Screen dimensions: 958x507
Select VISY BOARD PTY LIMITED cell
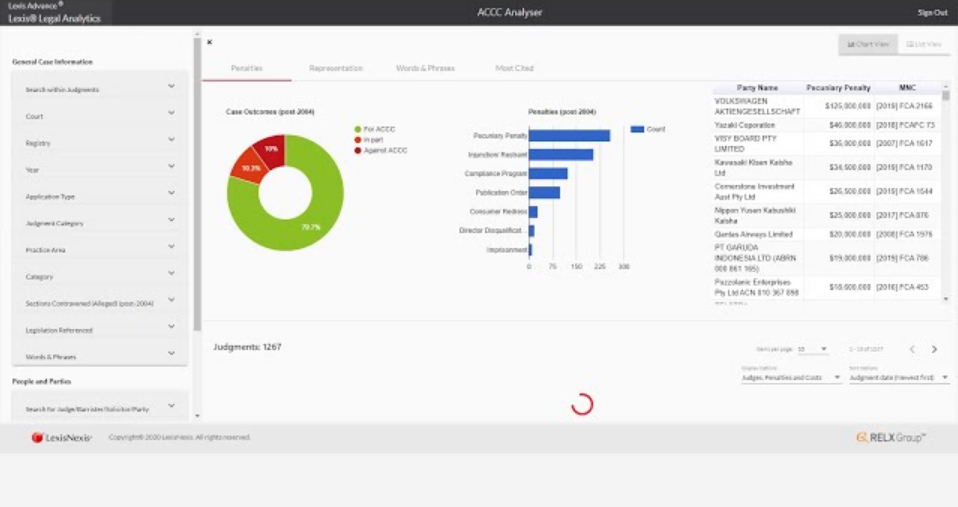[x=757, y=144]
